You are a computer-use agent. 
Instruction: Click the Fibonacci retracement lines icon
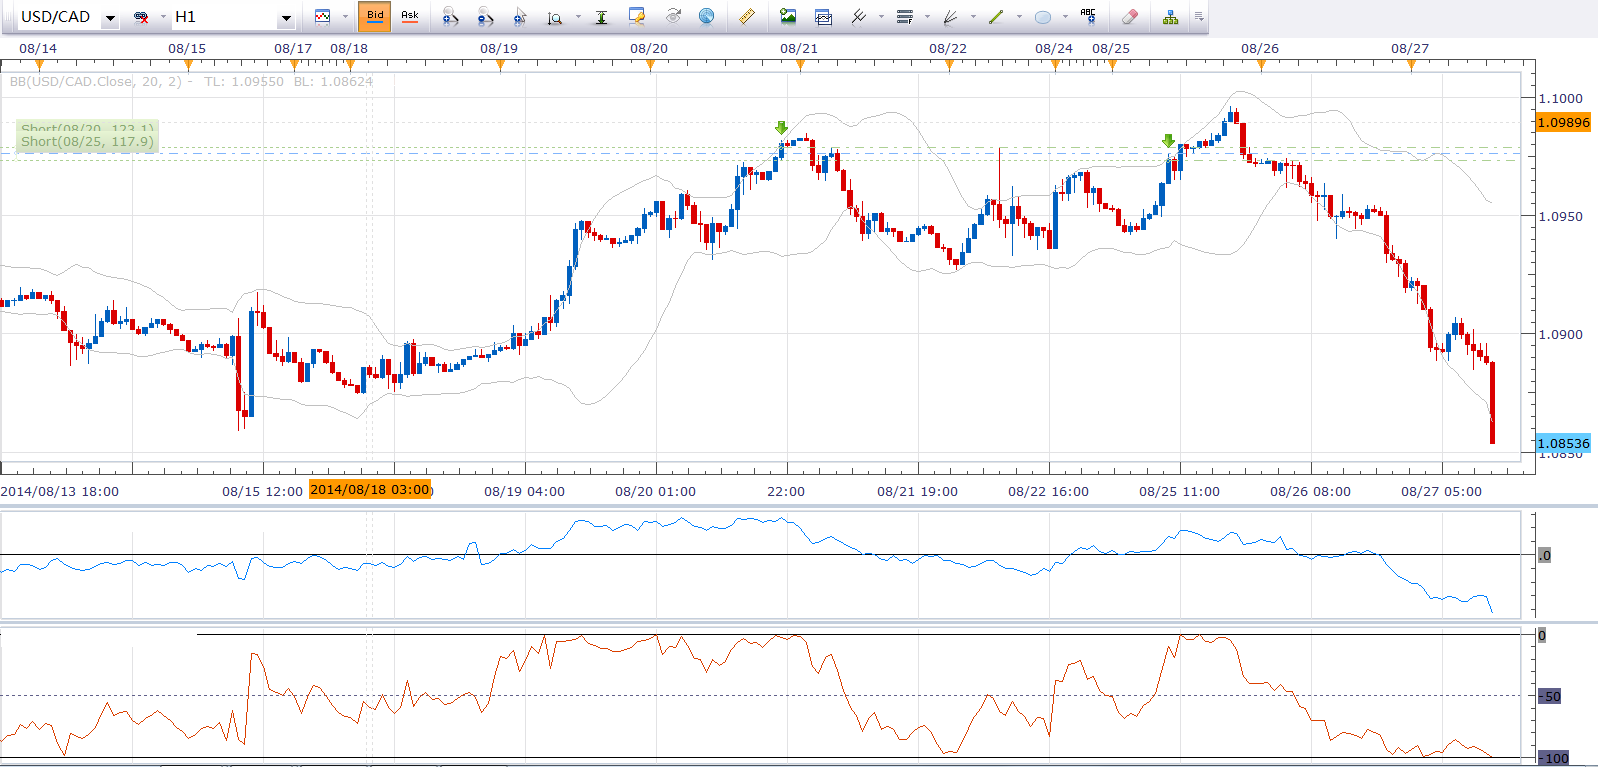(x=904, y=16)
